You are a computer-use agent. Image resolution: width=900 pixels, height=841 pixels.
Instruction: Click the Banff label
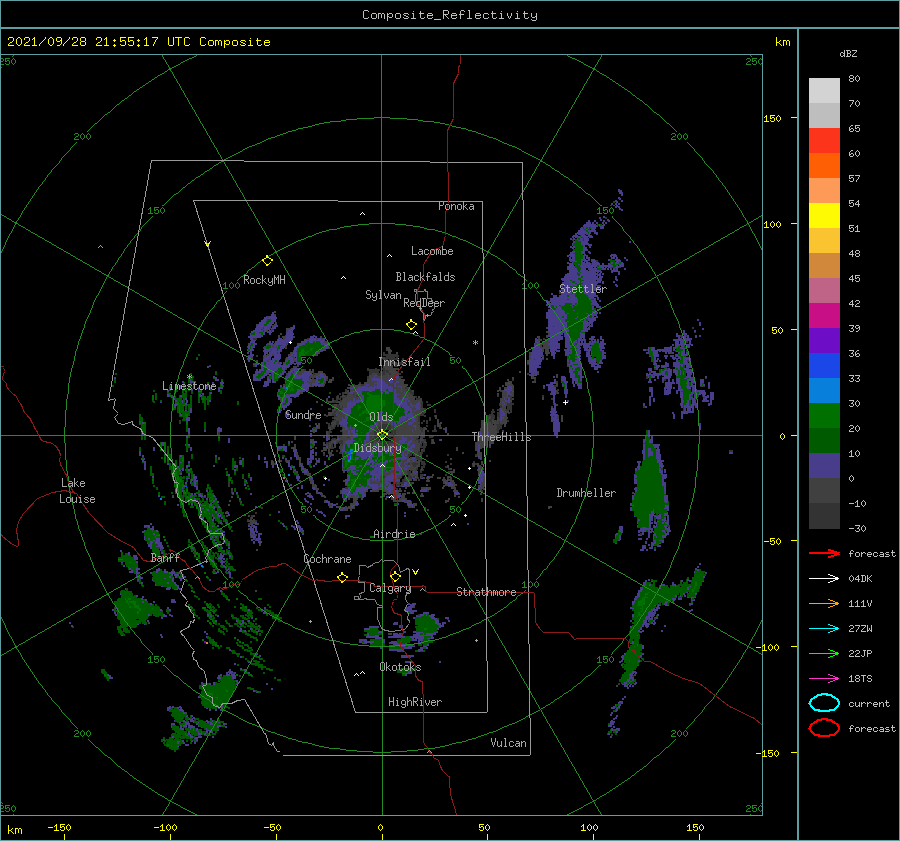click(165, 558)
